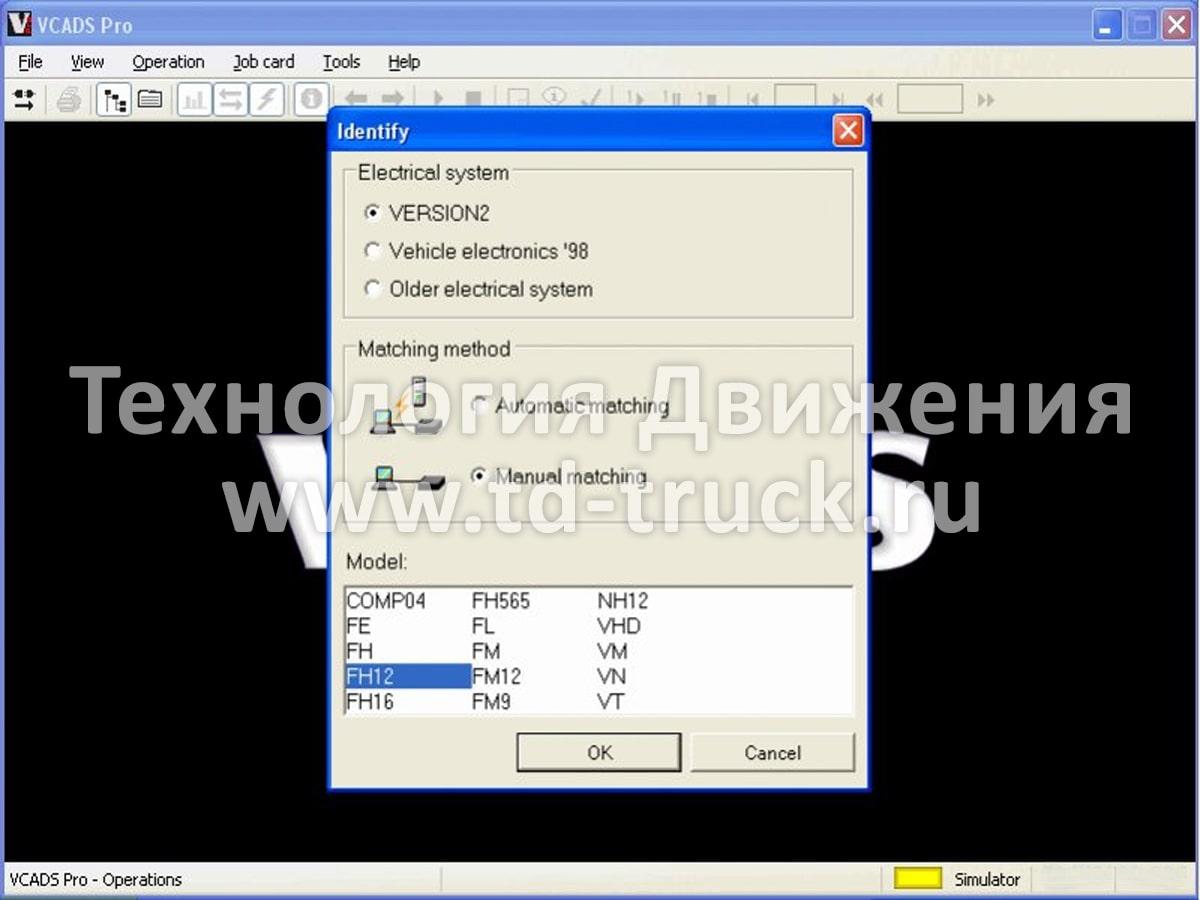Screen dimensions: 1200x900
Task: Click VCADS Pro - Operations status text
Action: pyautogui.click(x=96, y=880)
